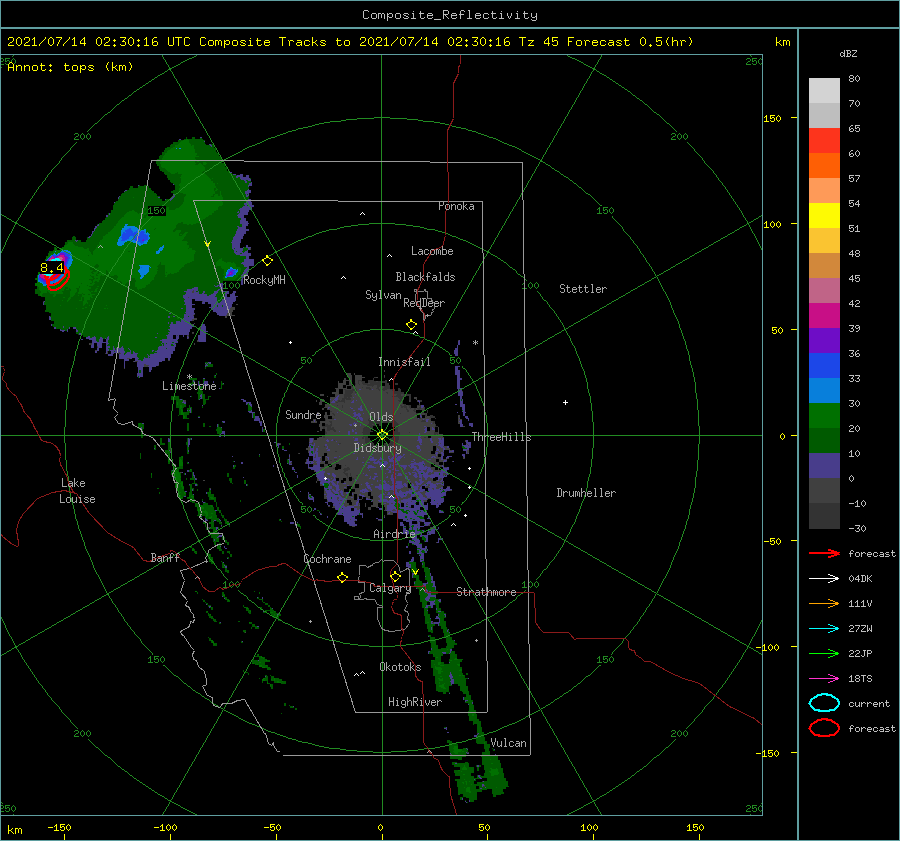This screenshot has height=841, width=900.
Task: Click the Vulcan label
Action: pyautogui.click(x=509, y=743)
